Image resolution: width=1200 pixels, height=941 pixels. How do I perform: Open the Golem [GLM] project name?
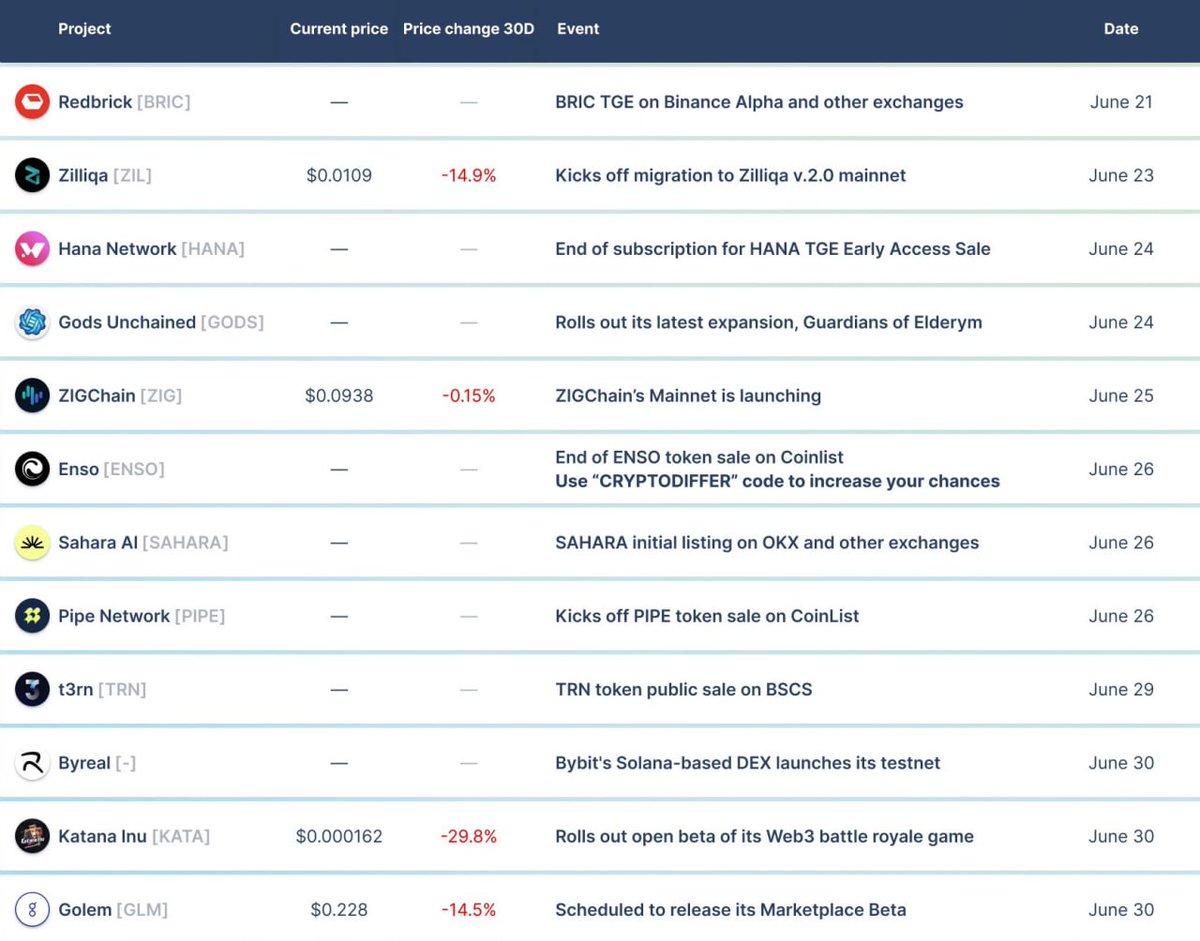click(x=113, y=910)
